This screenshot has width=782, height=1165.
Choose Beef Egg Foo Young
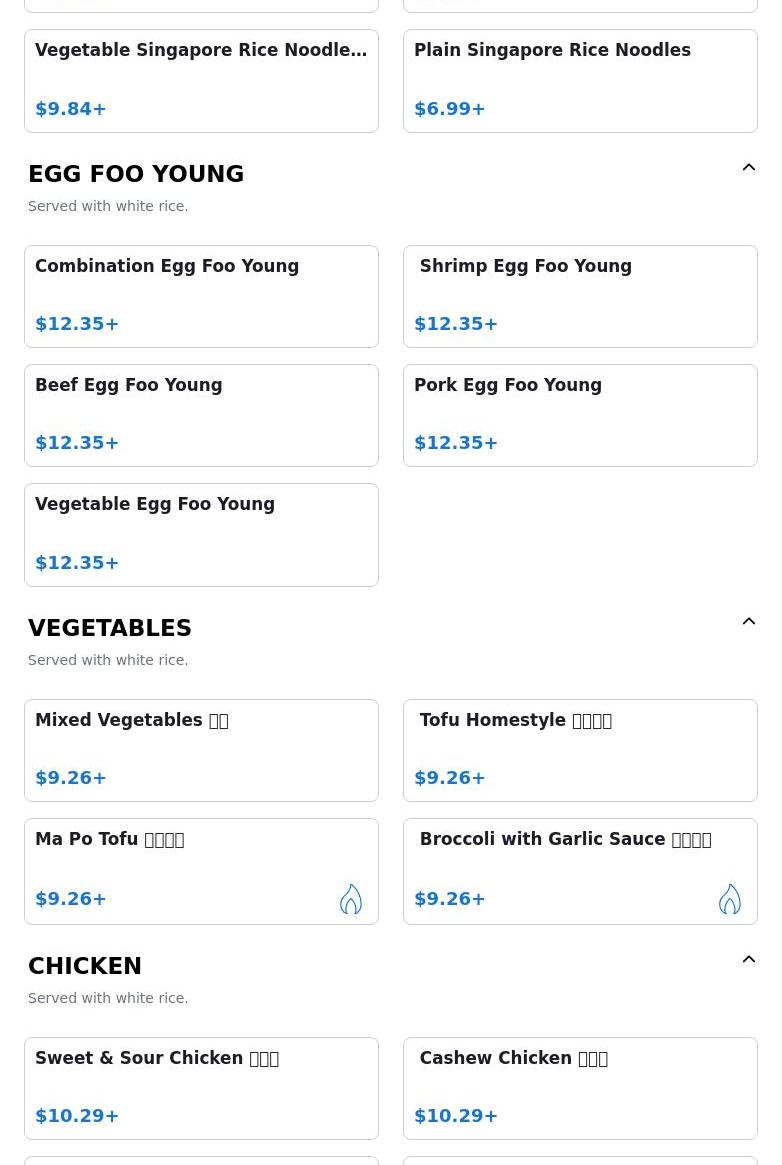[201, 415]
